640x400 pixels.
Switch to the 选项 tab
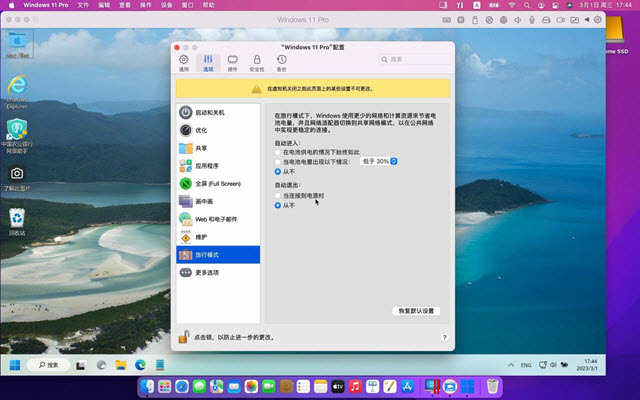(208, 63)
